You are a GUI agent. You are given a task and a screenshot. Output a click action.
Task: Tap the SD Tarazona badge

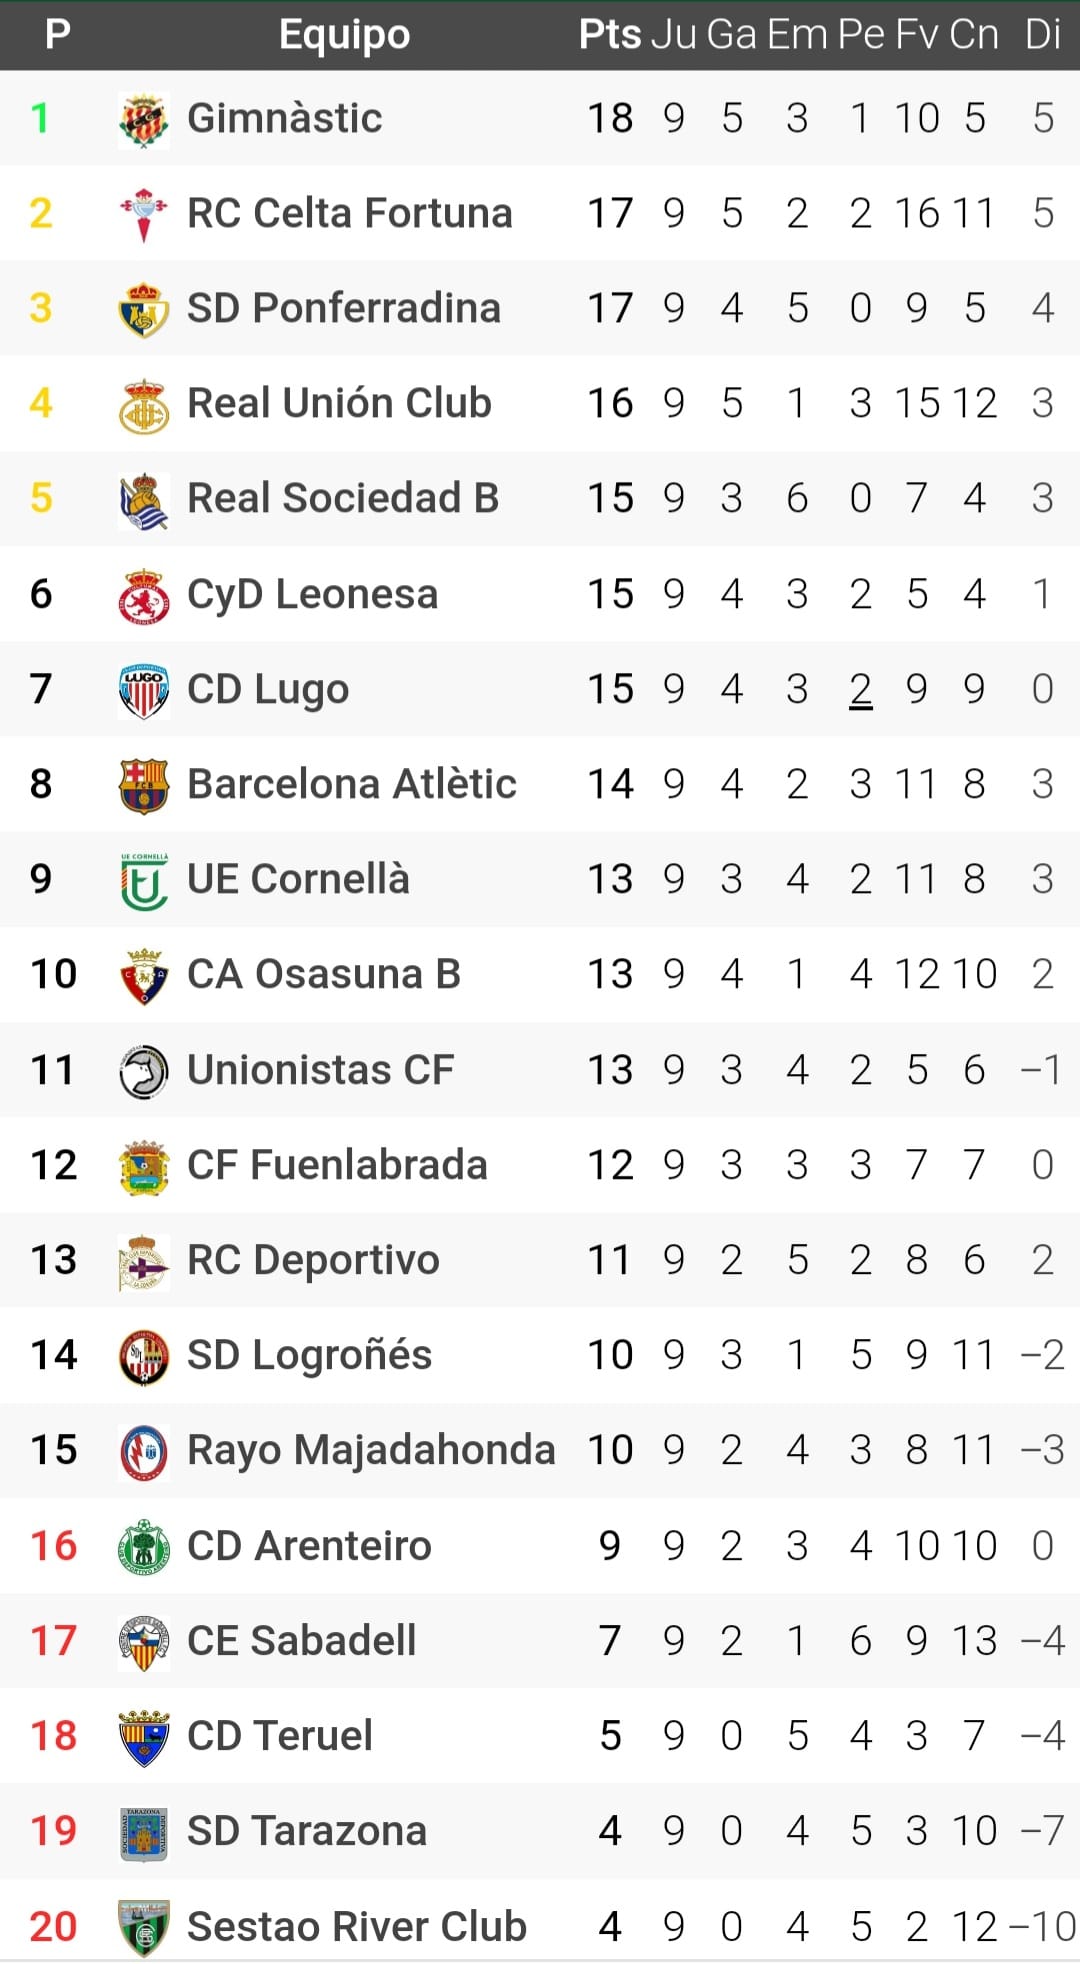143,1832
